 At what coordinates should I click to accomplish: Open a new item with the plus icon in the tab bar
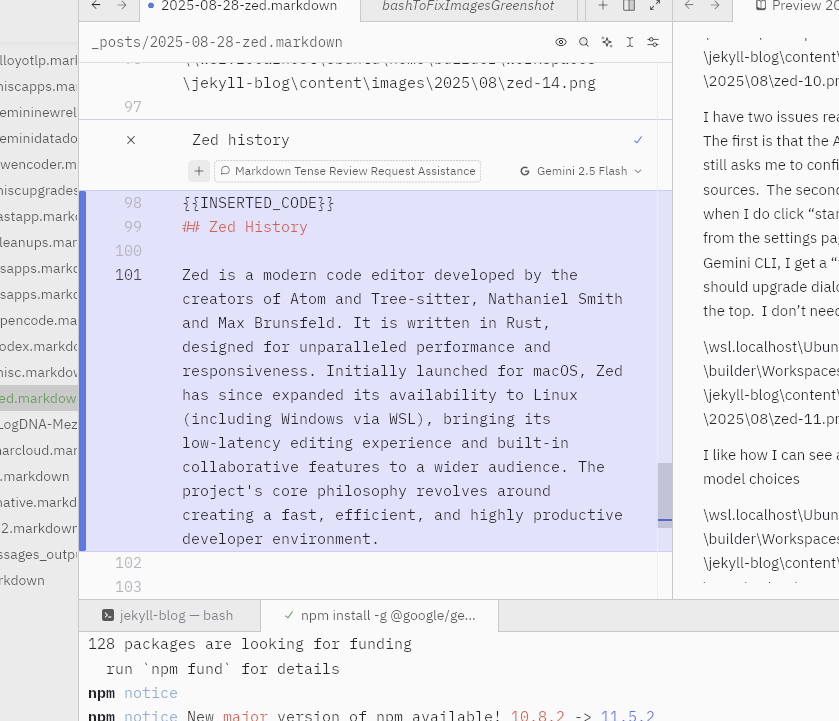602,5
